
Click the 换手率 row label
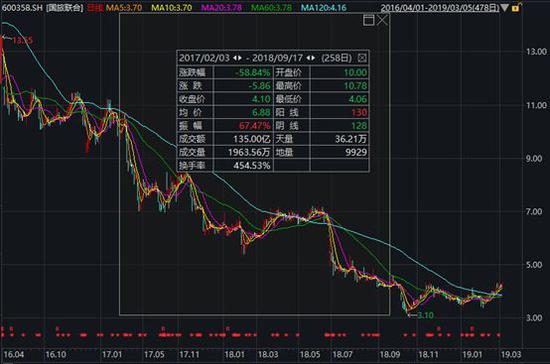pyautogui.click(x=192, y=166)
